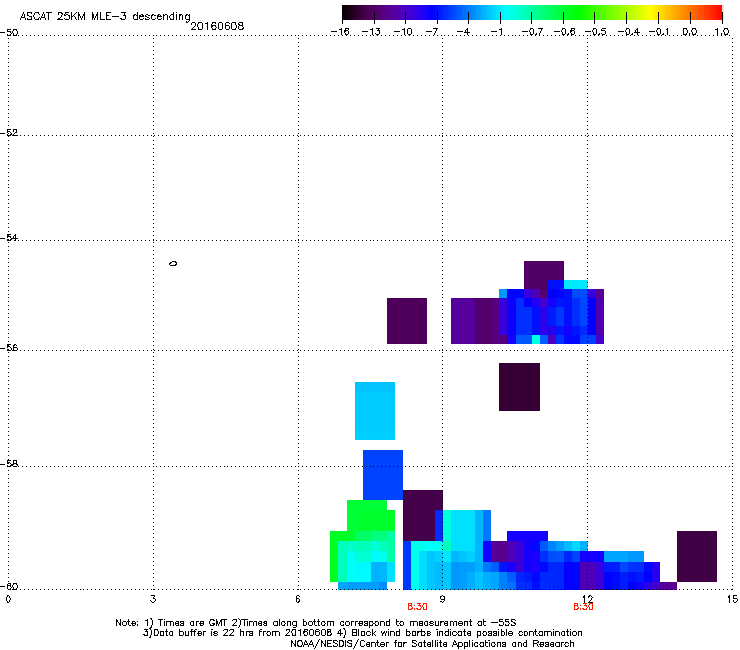Click the '3' longitude axis label
This screenshot has height=650, width=740.
(x=153, y=599)
